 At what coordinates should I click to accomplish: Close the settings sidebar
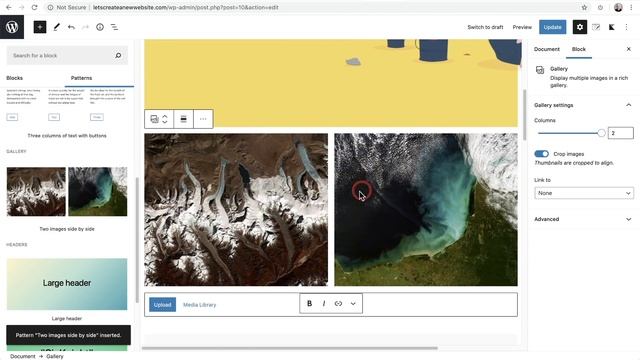629,49
